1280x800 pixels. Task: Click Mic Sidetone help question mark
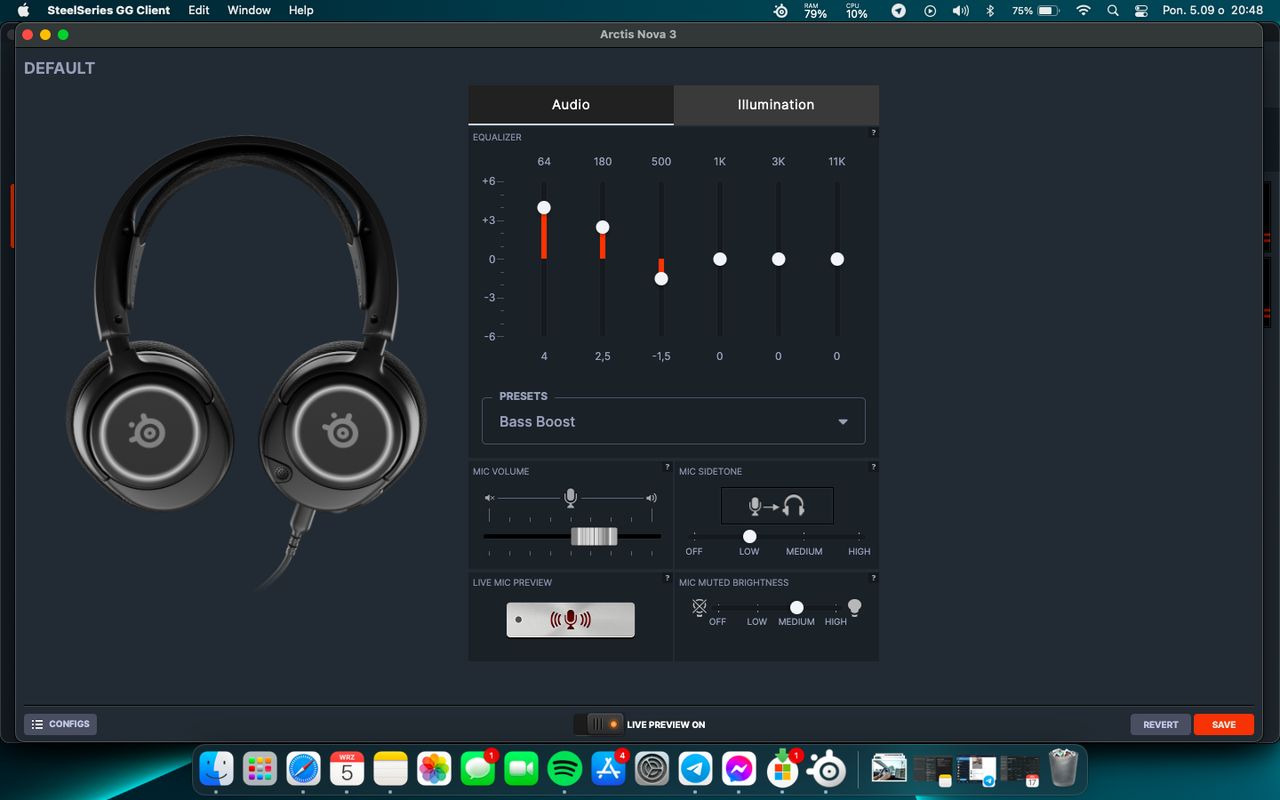[873, 467]
